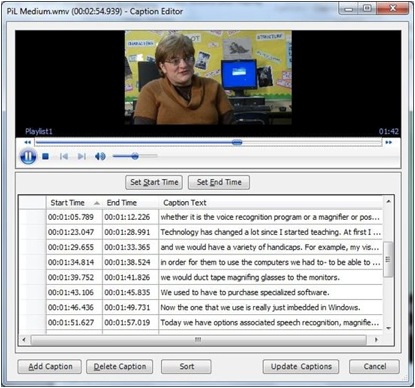Viewport: 415px width, 388px height.
Task: Select start time 00:01:46.436
Action: pos(74,307)
